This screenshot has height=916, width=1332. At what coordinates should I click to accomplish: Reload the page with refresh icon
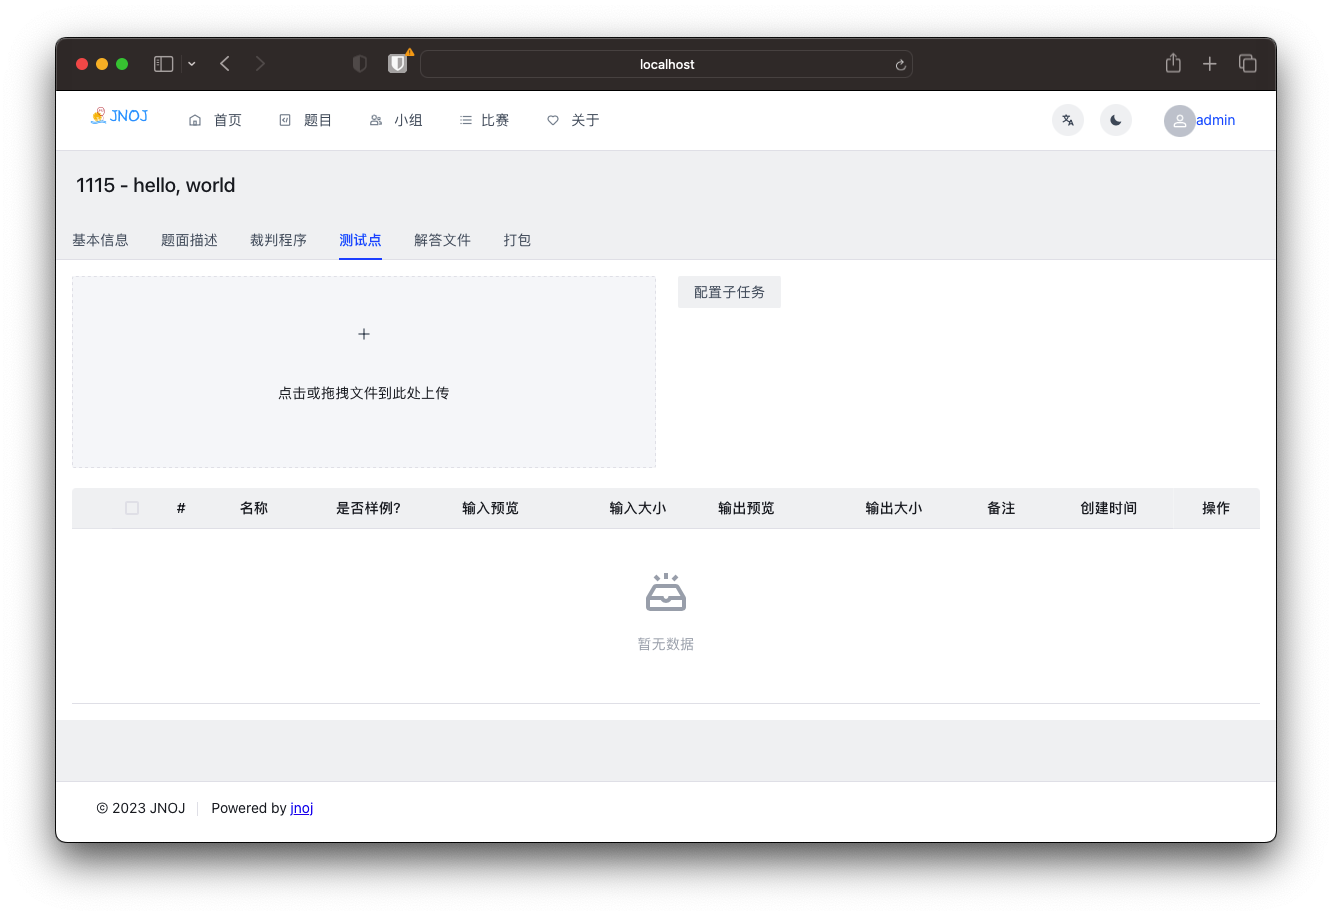(x=900, y=65)
